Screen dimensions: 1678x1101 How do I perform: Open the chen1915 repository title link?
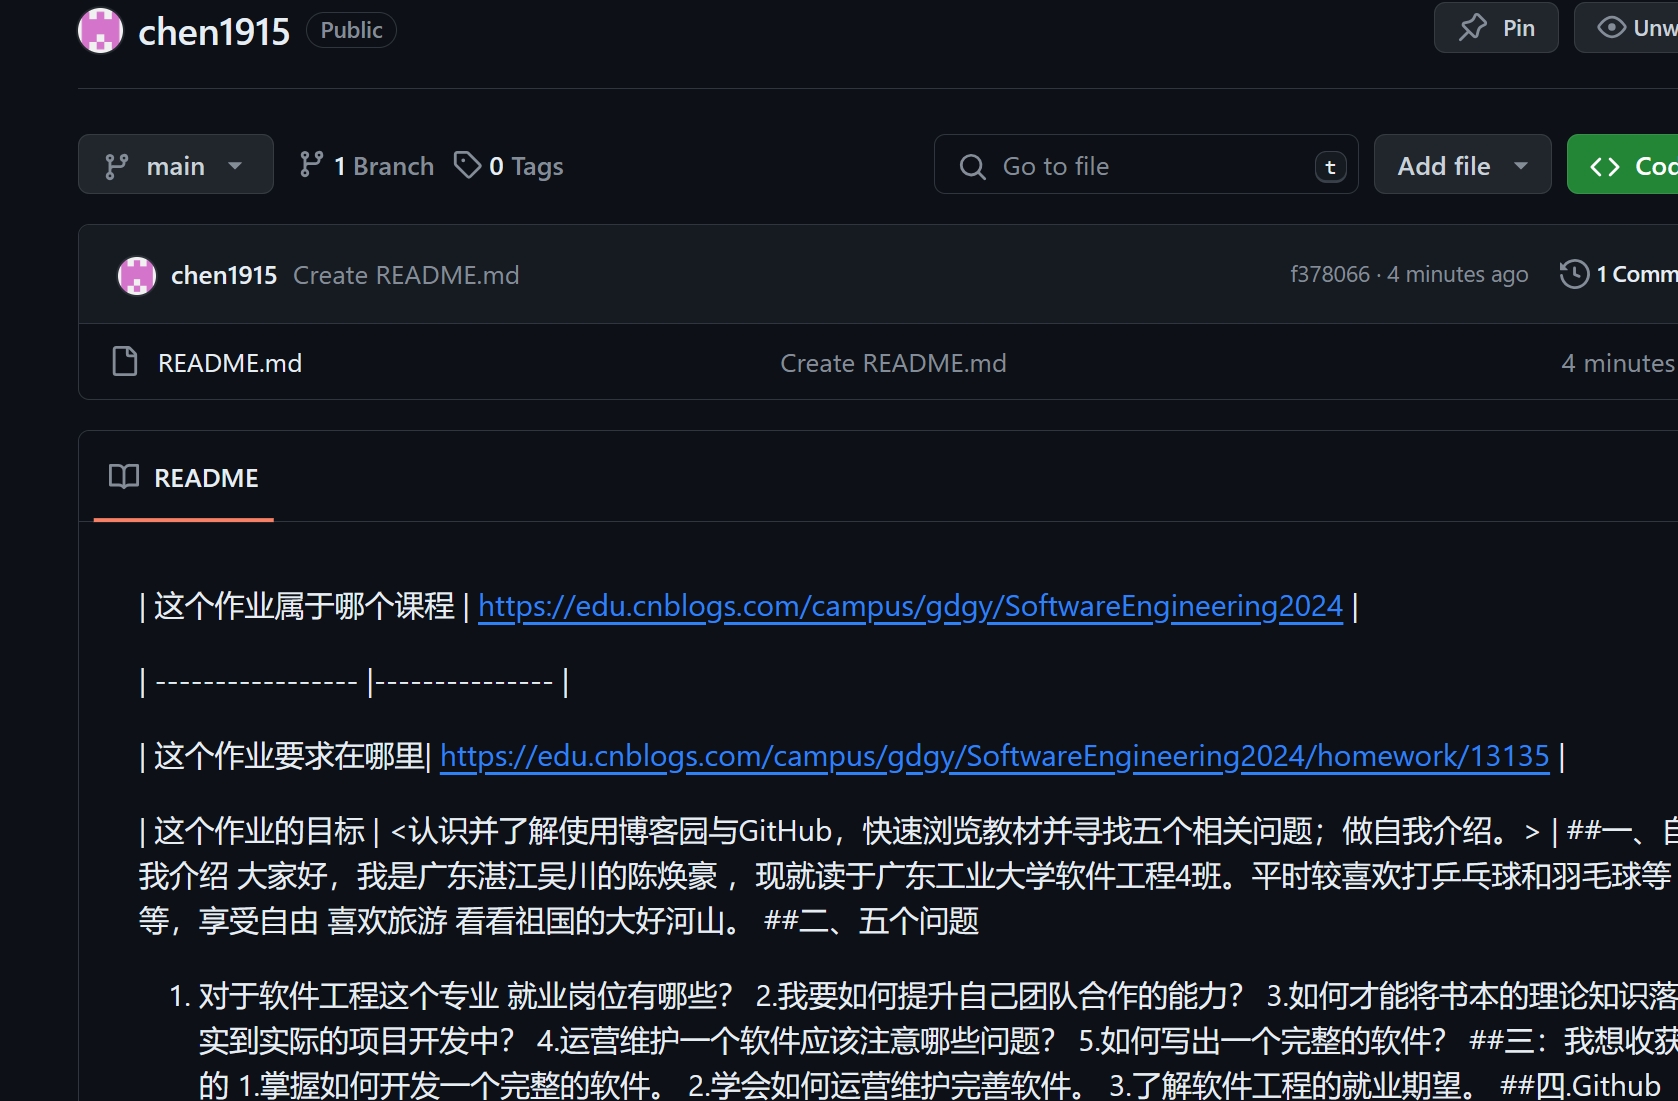click(x=214, y=31)
